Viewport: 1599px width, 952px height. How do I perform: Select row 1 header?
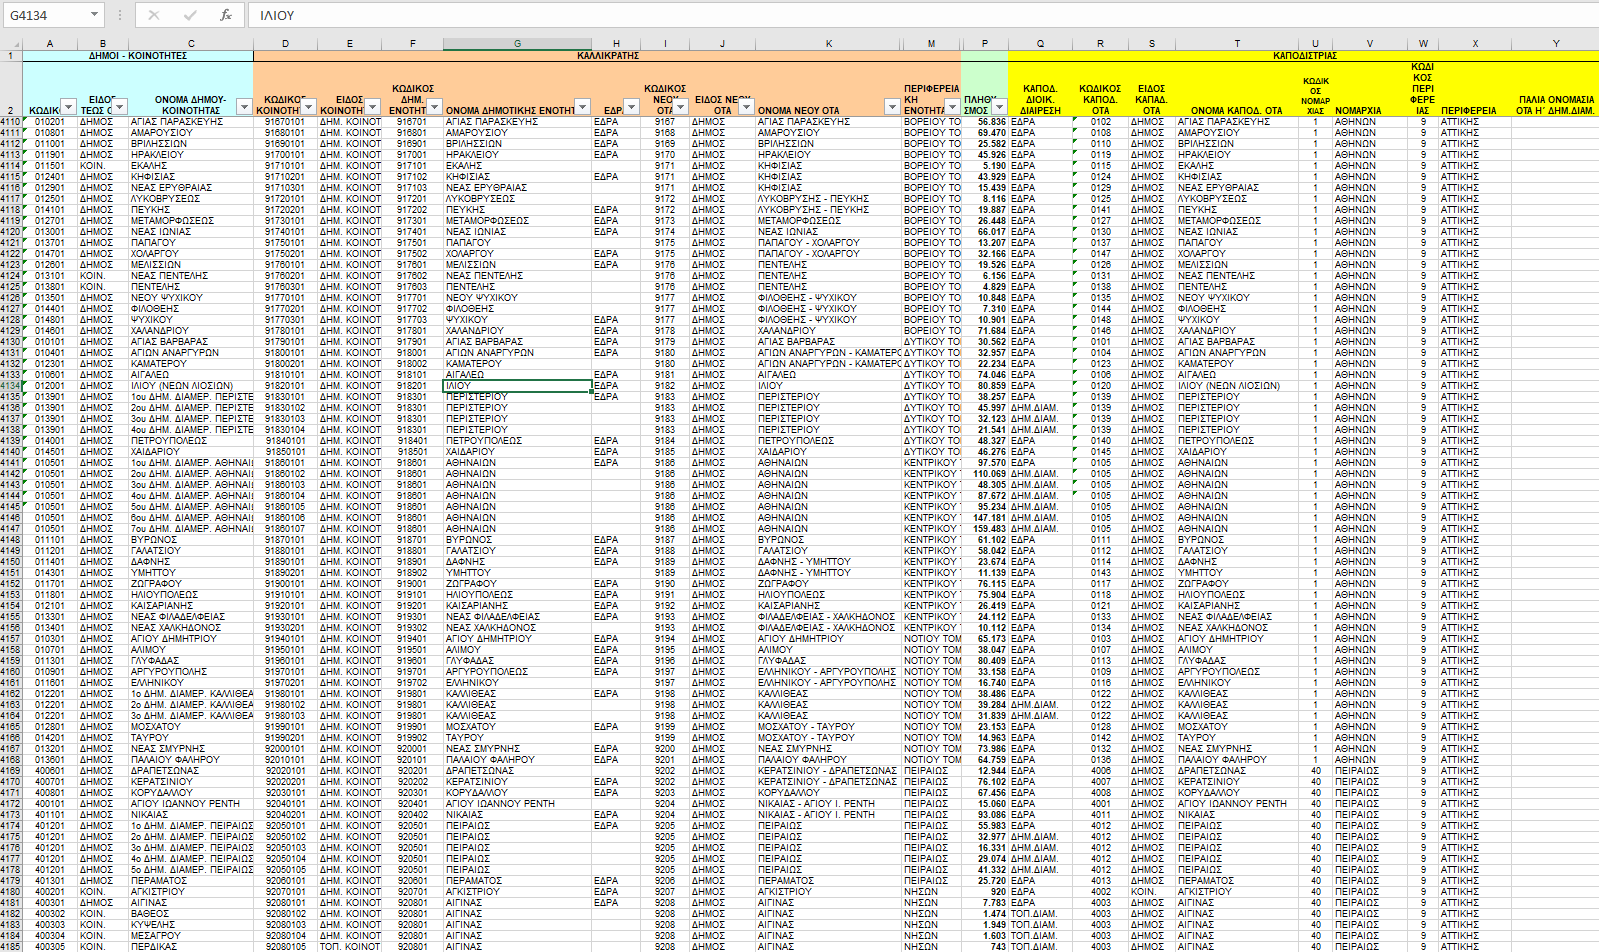11,56
